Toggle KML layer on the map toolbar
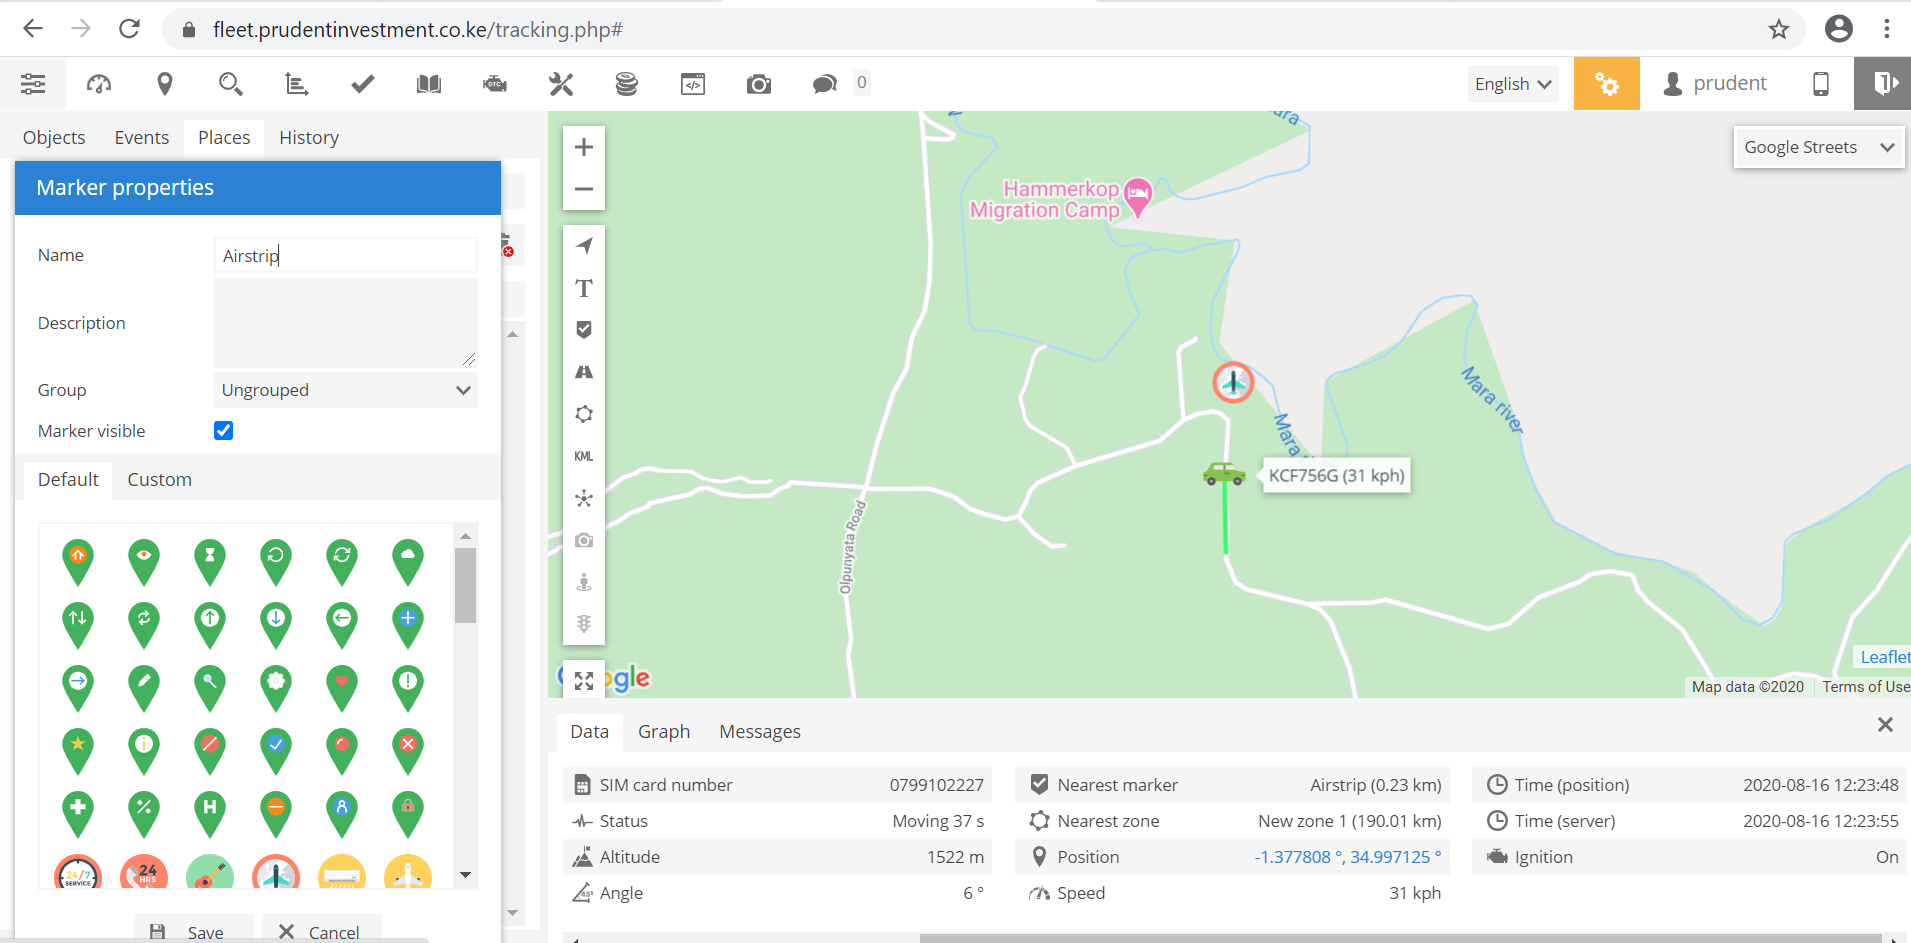This screenshot has height=943, width=1911. [x=584, y=456]
